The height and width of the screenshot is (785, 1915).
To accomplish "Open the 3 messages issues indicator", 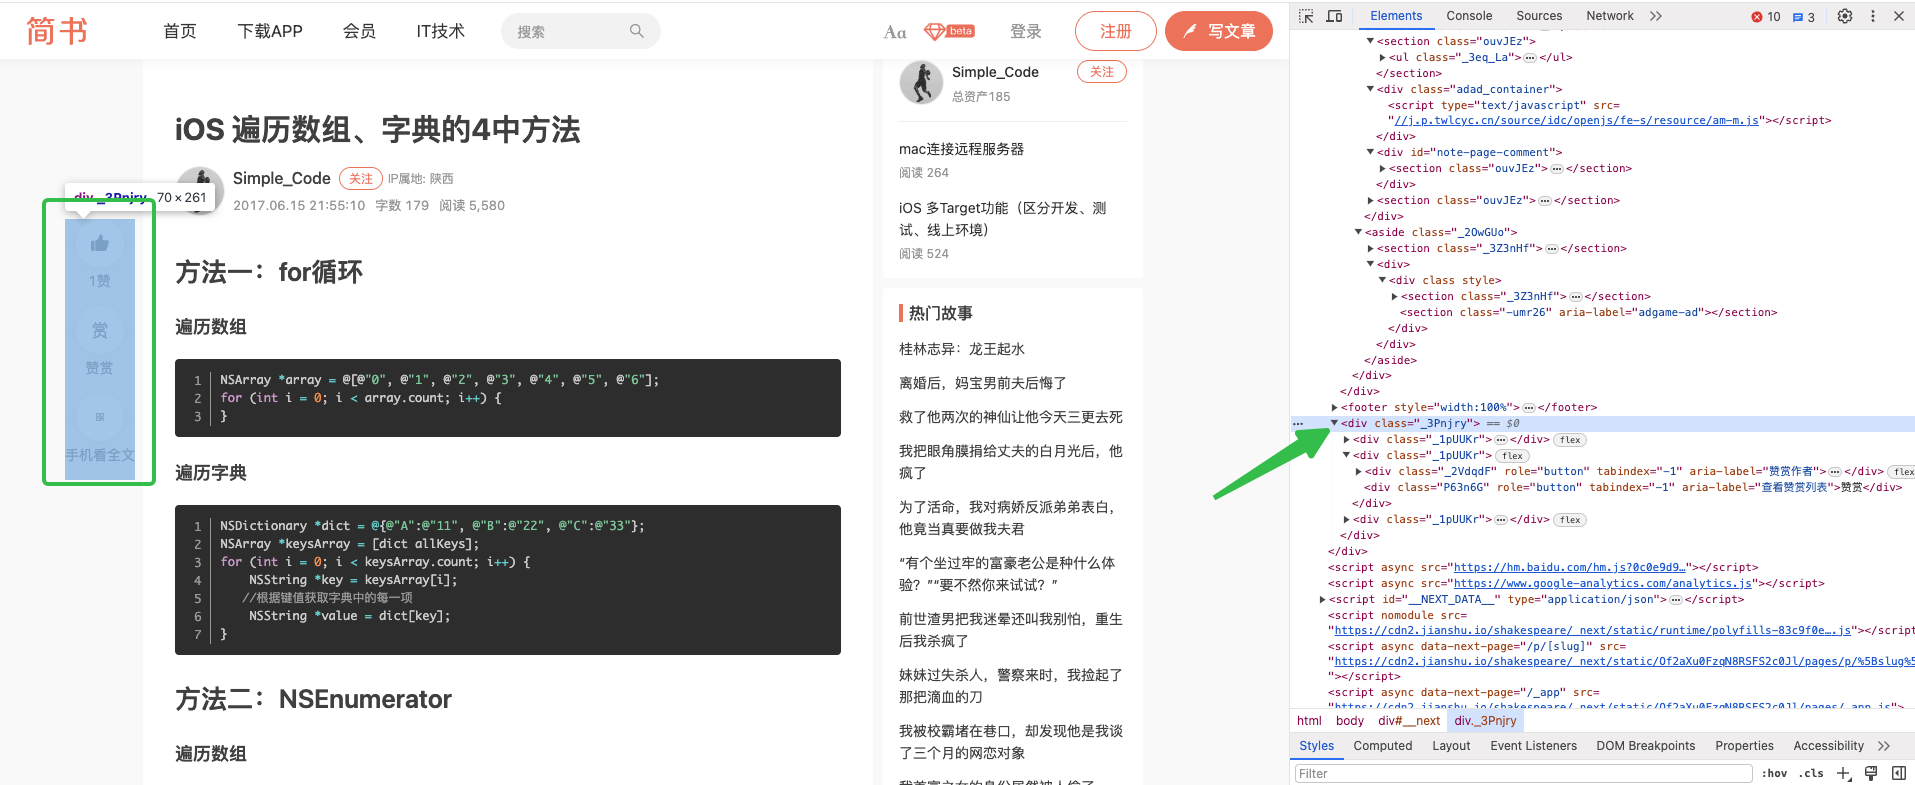I will pos(1804,16).
